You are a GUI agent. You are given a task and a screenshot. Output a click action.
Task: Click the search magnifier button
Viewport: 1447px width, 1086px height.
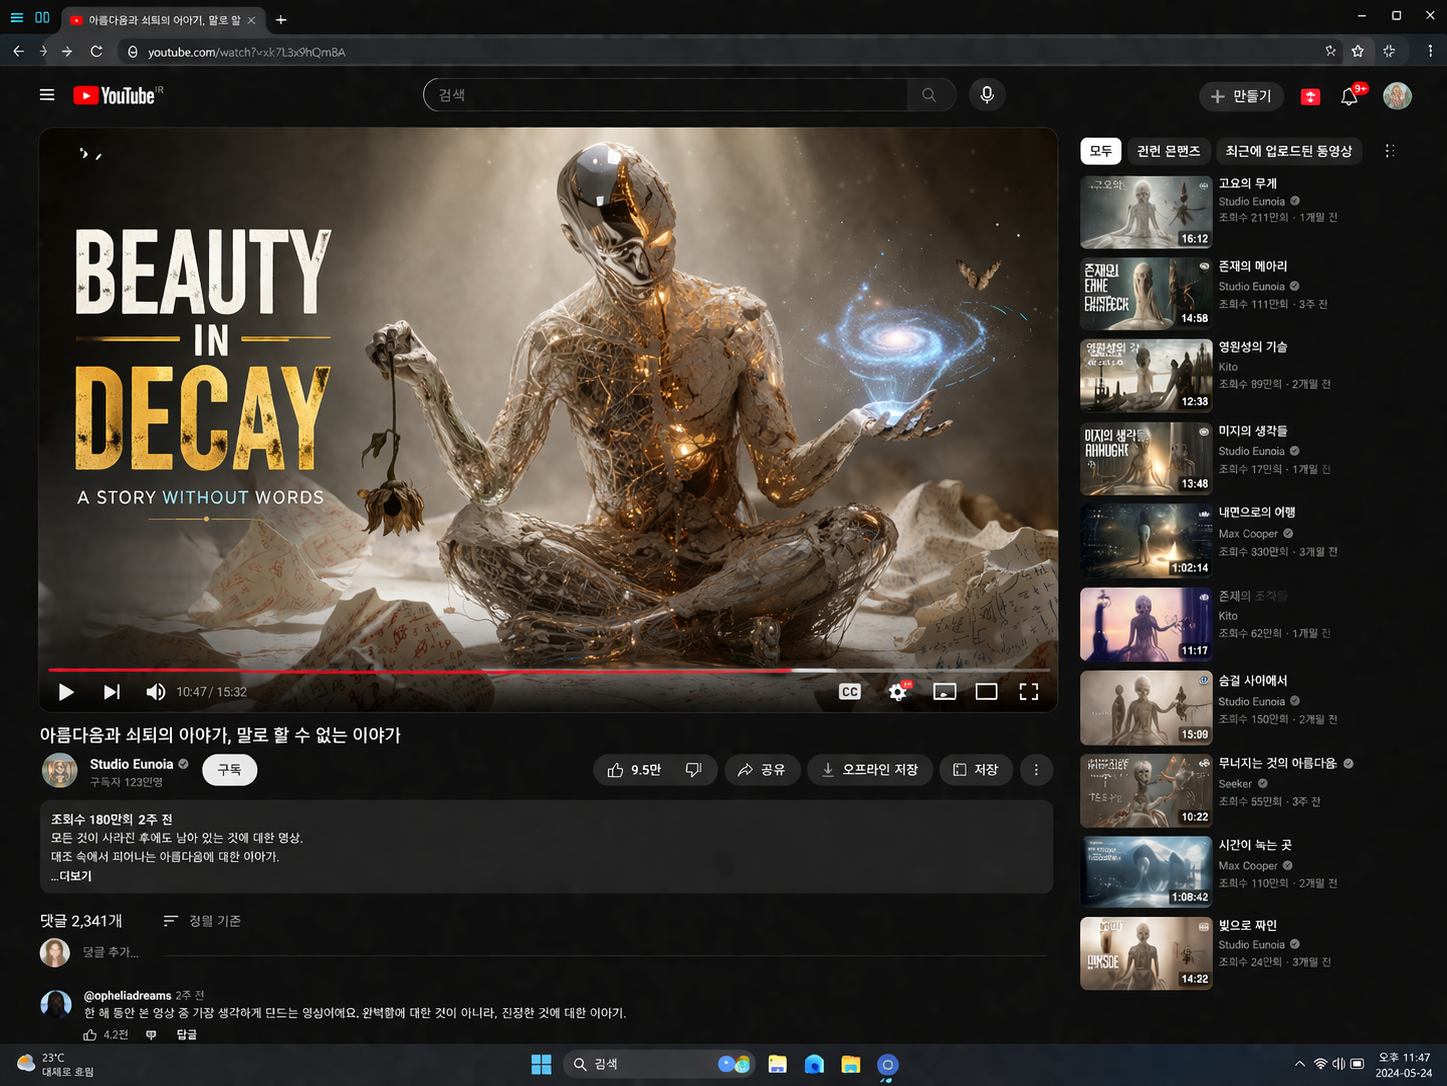point(930,95)
